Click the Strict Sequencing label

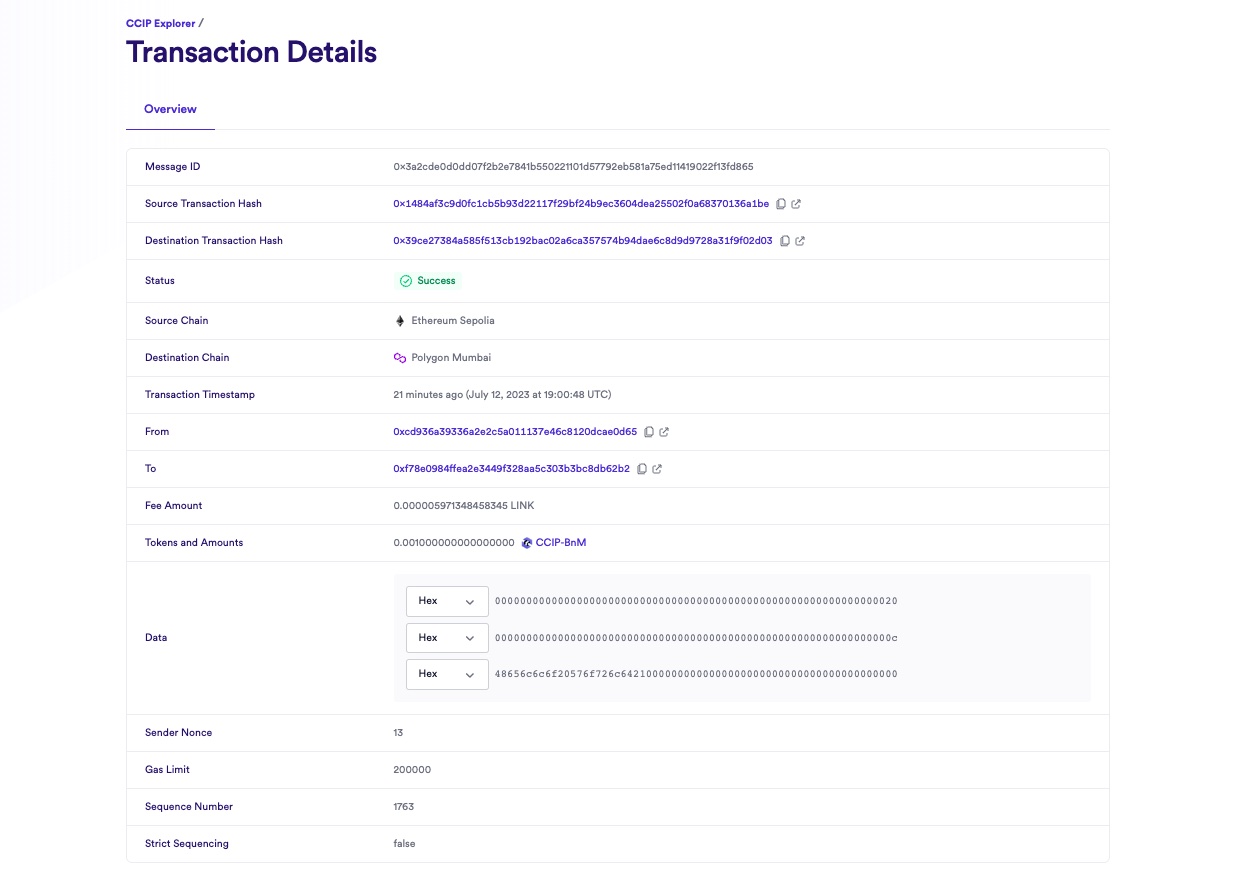(x=187, y=844)
